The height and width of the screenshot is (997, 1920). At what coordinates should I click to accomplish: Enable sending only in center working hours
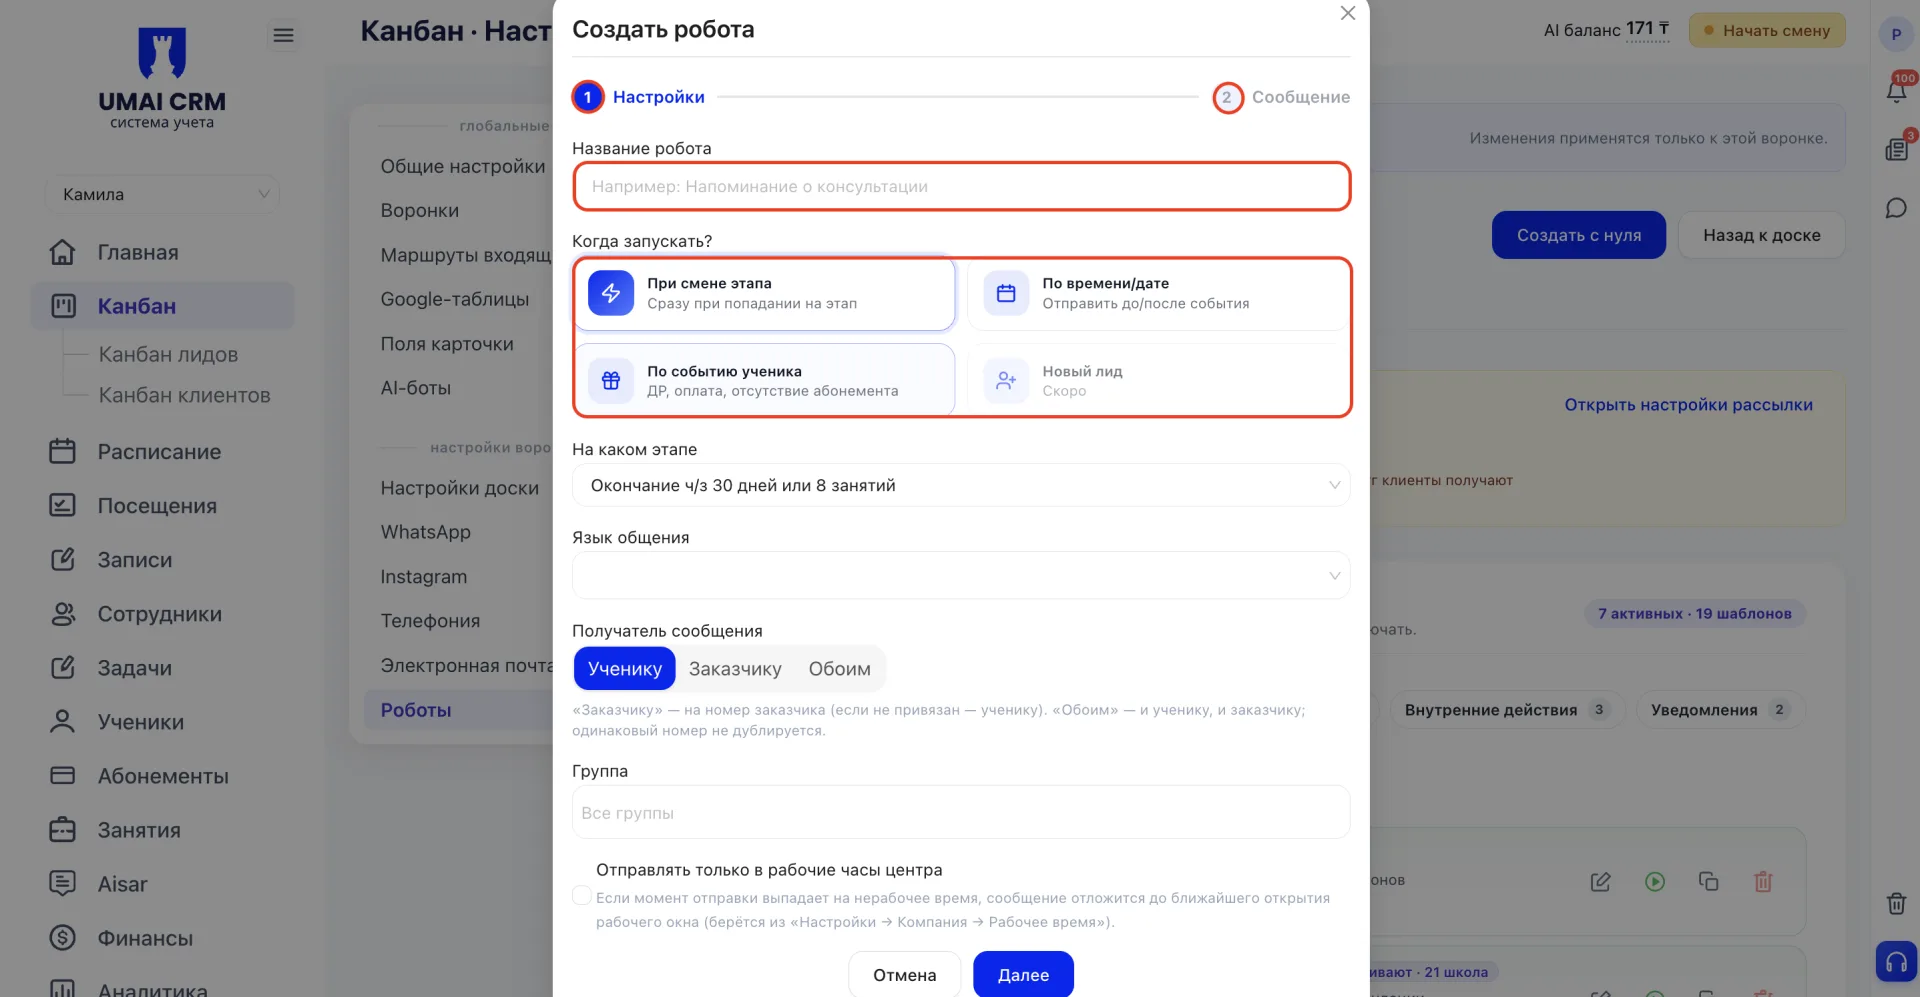(581, 896)
